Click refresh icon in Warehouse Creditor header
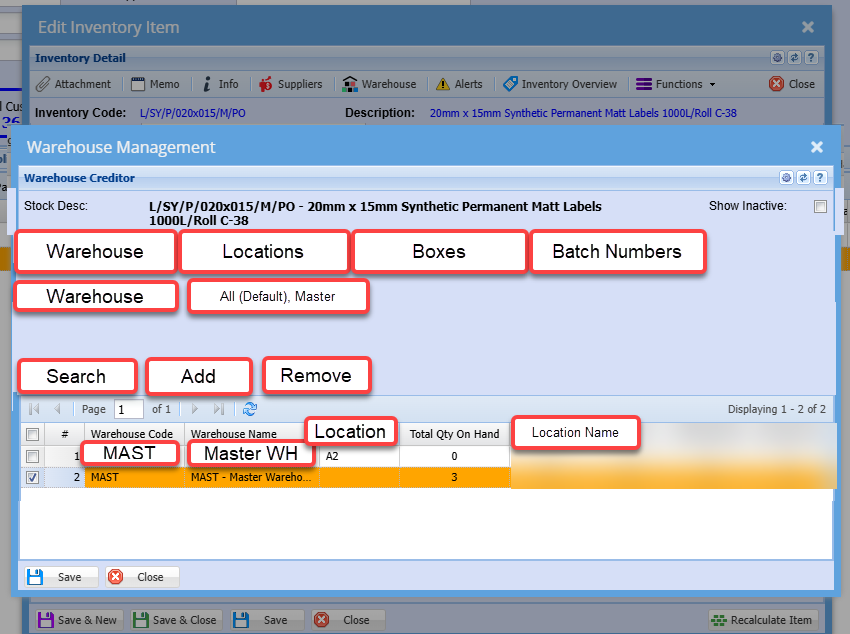Viewport: 850px width, 634px height. (x=803, y=177)
